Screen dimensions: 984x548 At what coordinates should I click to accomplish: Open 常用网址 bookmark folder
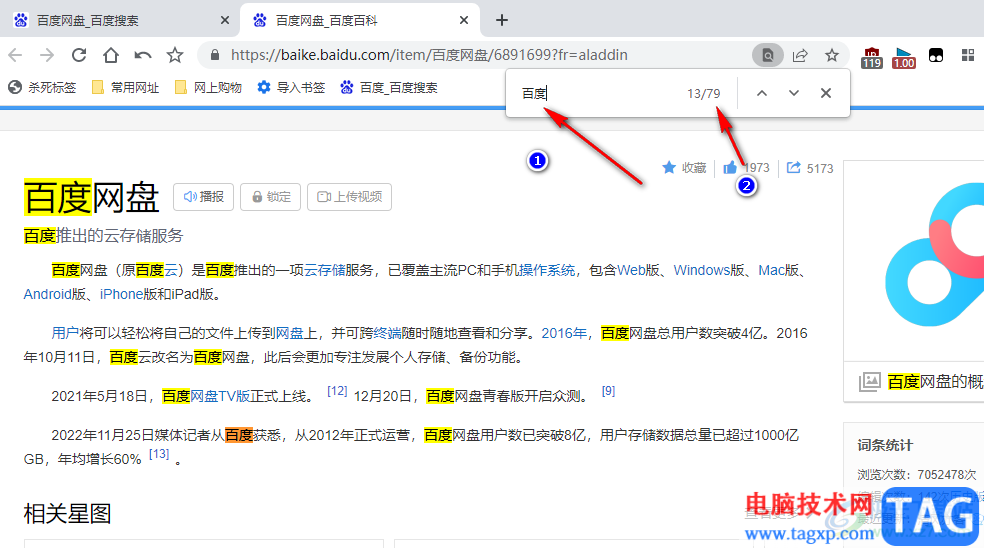click(x=126, y=88)
